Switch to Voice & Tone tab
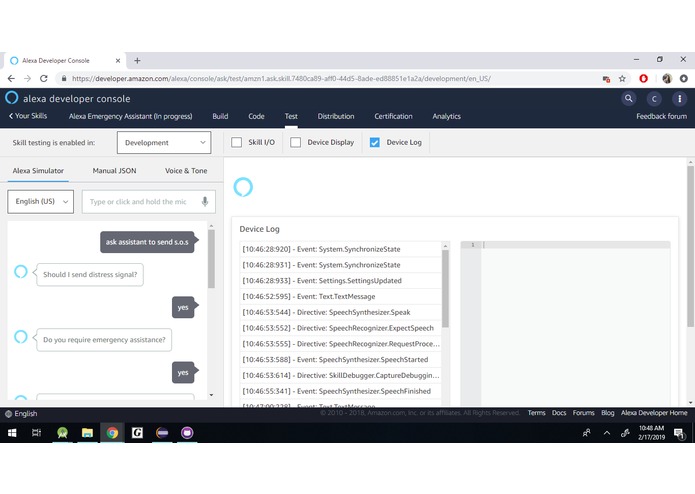This screenshot has height=494, width=695. pos(186,171)
